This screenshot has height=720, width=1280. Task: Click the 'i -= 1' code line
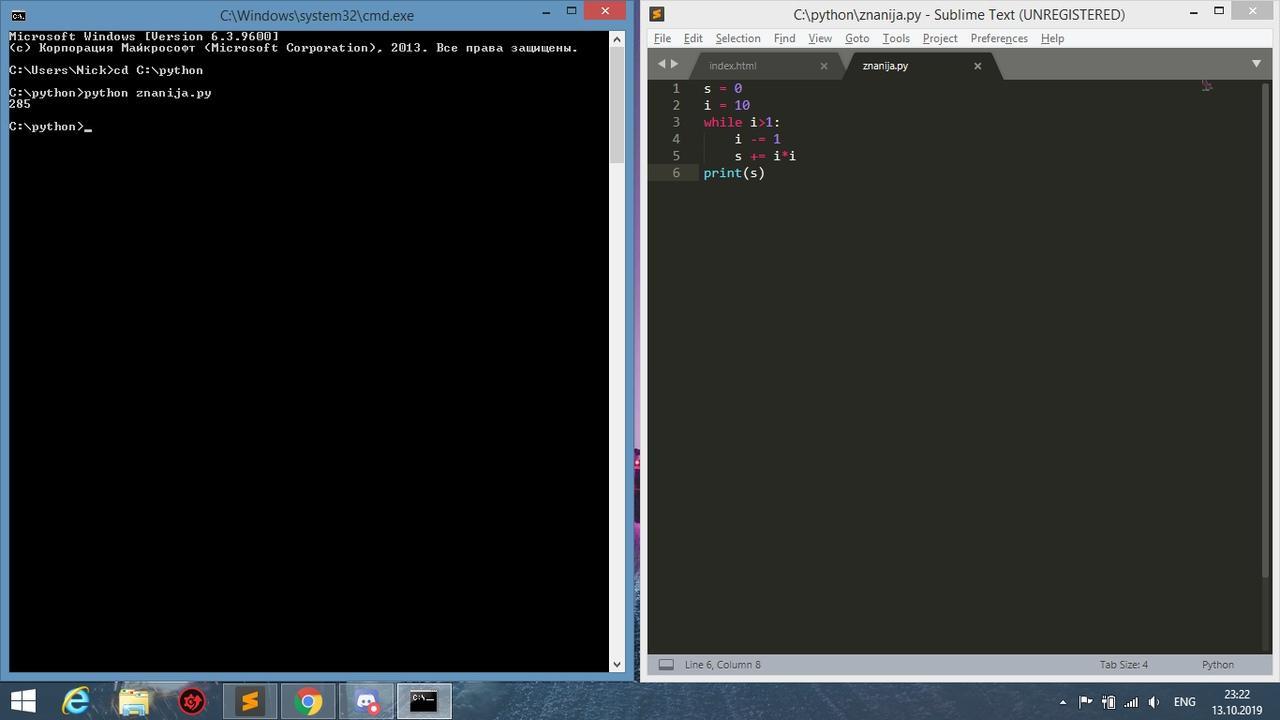click(758, 139)
